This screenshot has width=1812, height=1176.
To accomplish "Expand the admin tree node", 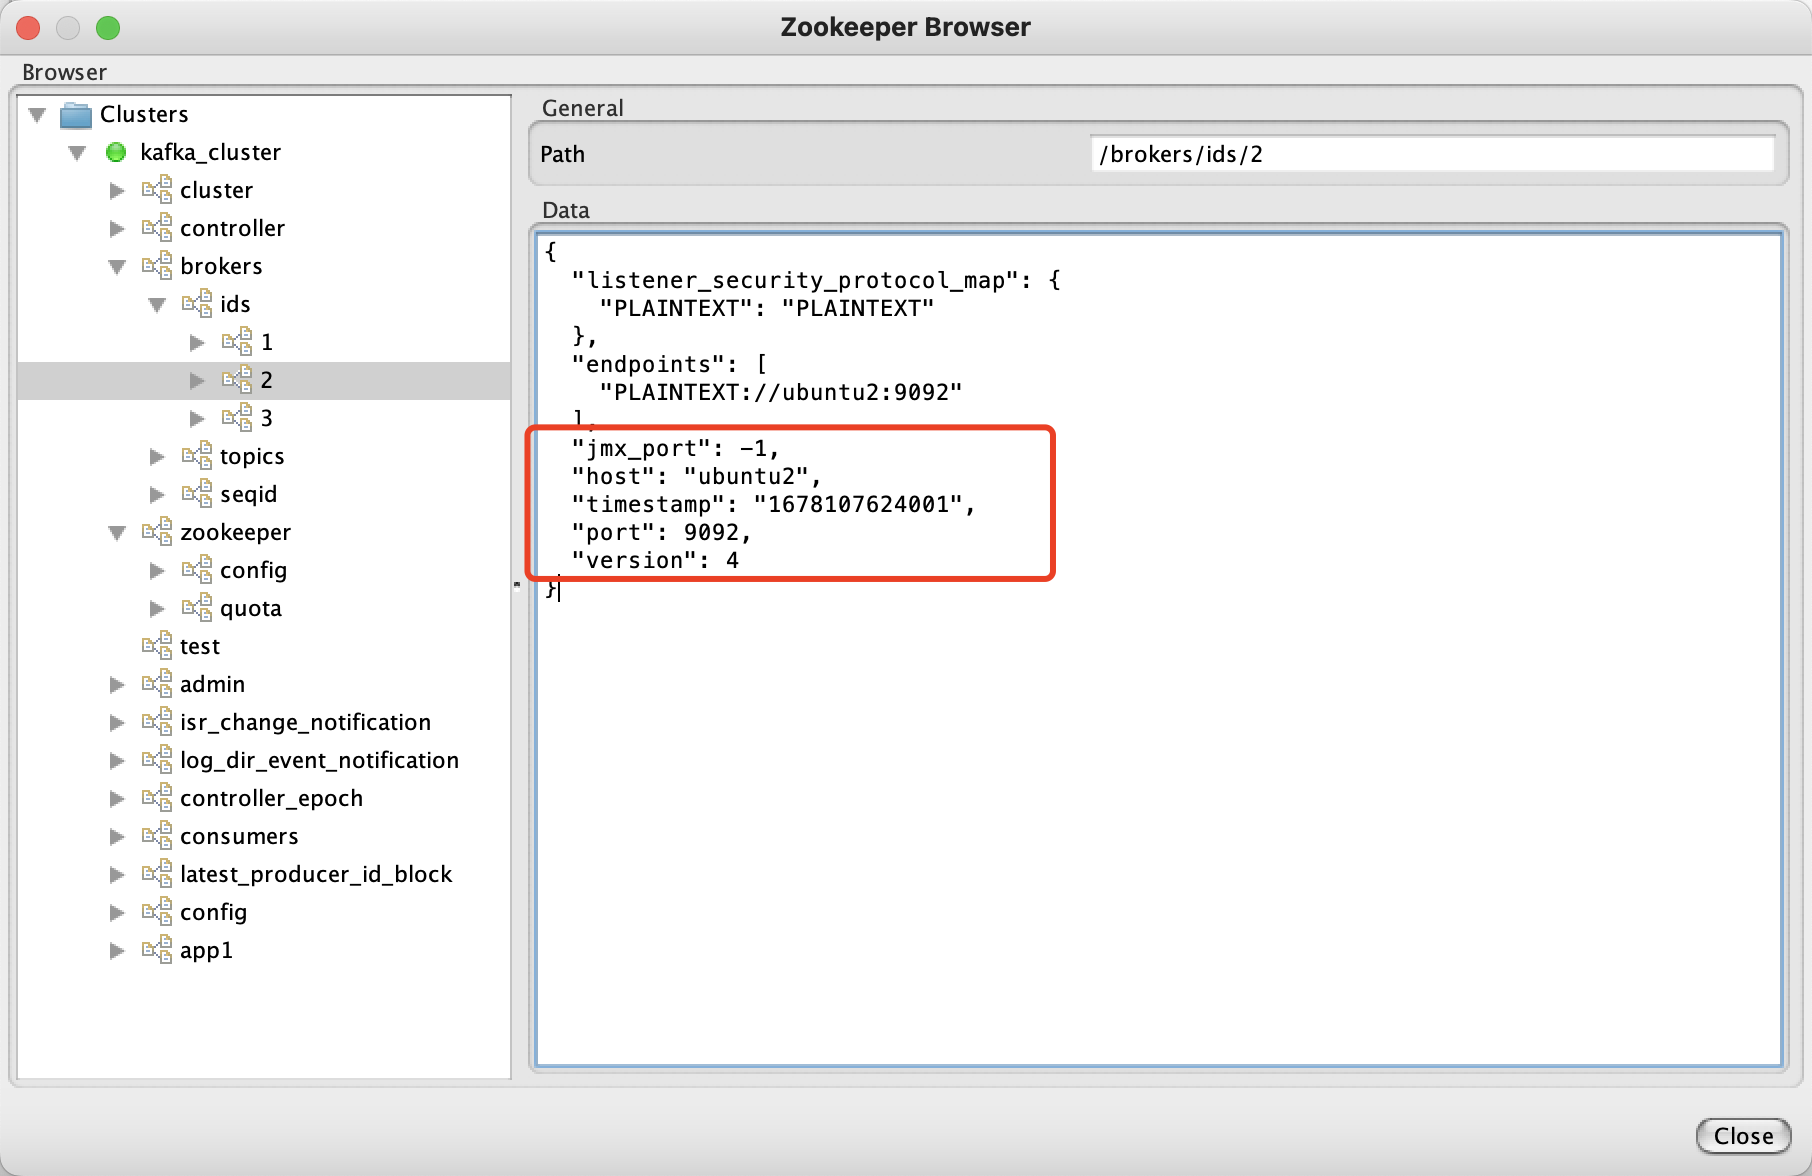I will (x=117, y=685).
